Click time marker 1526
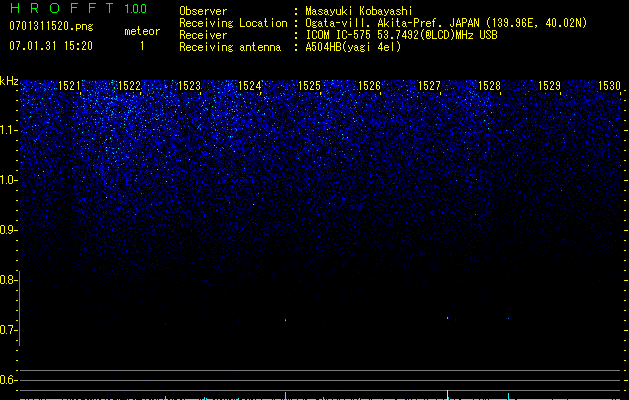Image resolution: width=629 pixels, height=400 pixels. click(x=369, y=86)
